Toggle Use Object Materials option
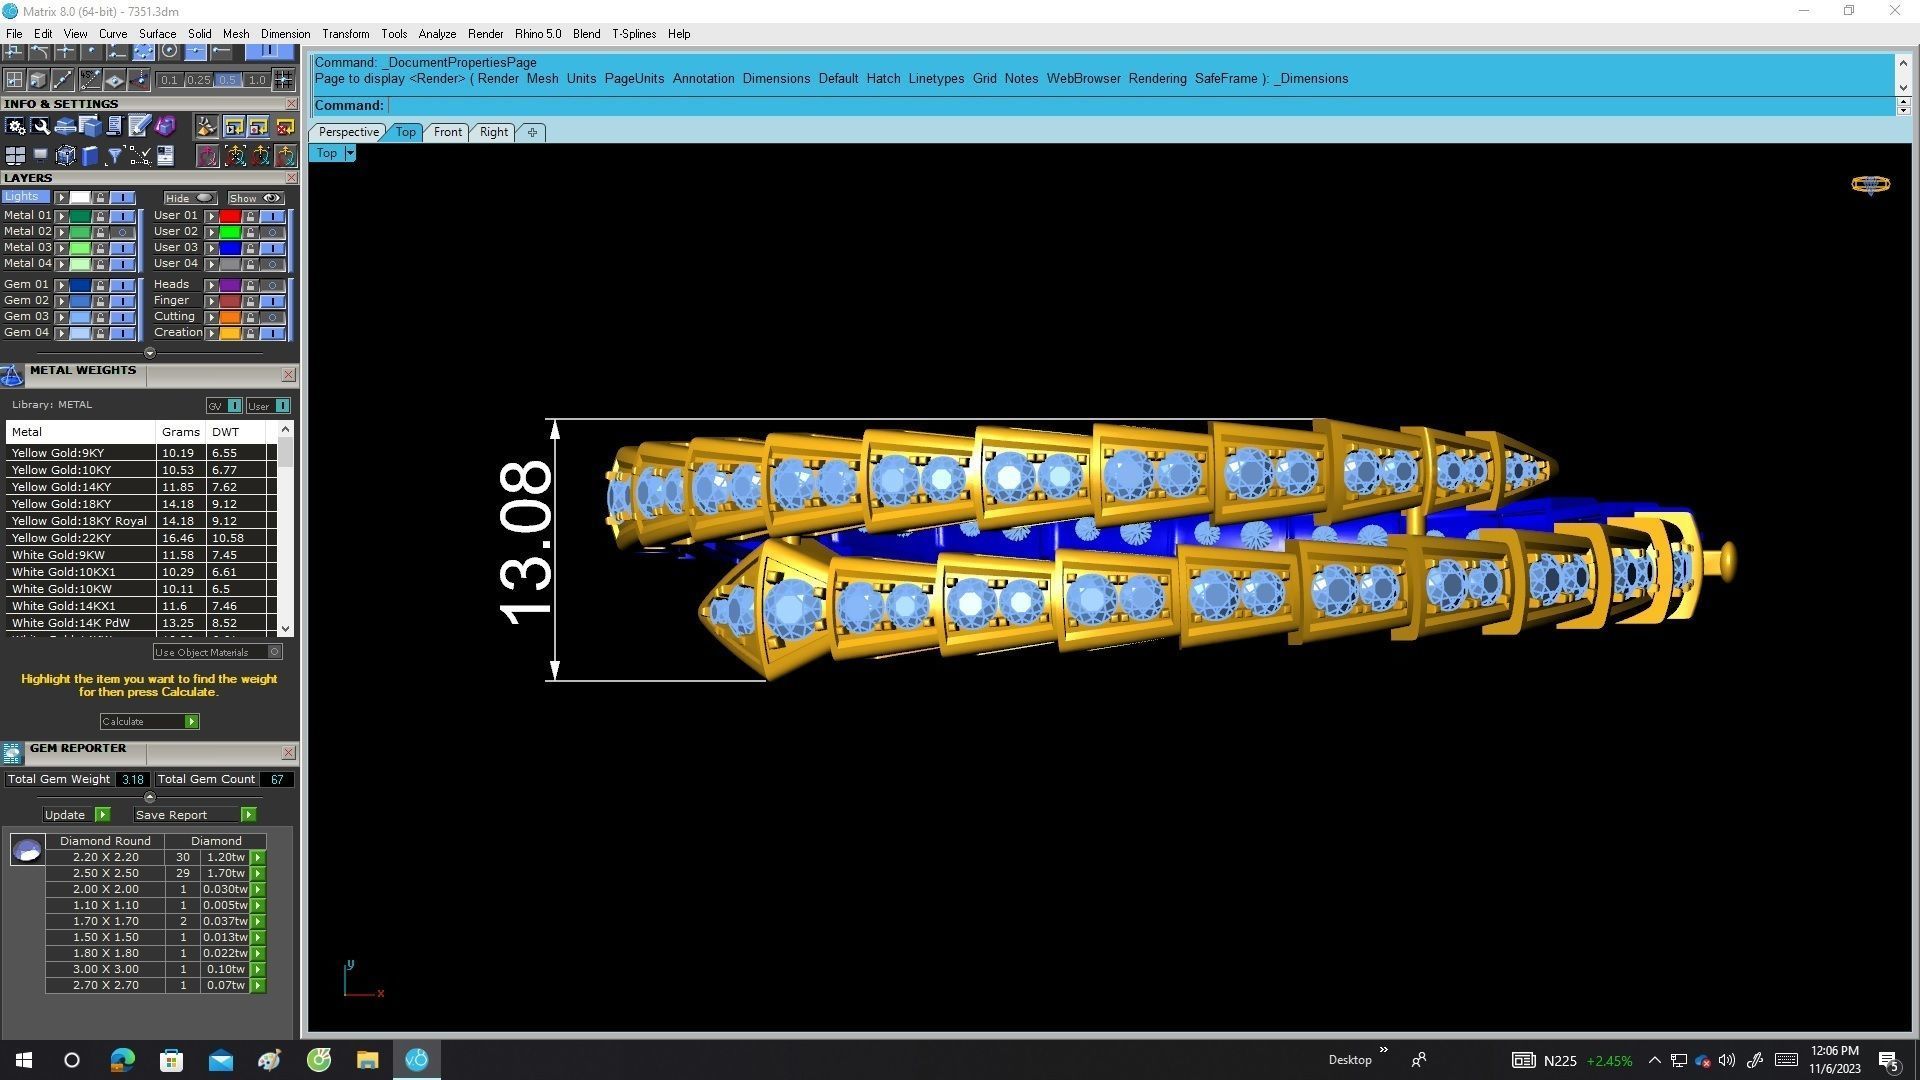 tap(274, 652)
